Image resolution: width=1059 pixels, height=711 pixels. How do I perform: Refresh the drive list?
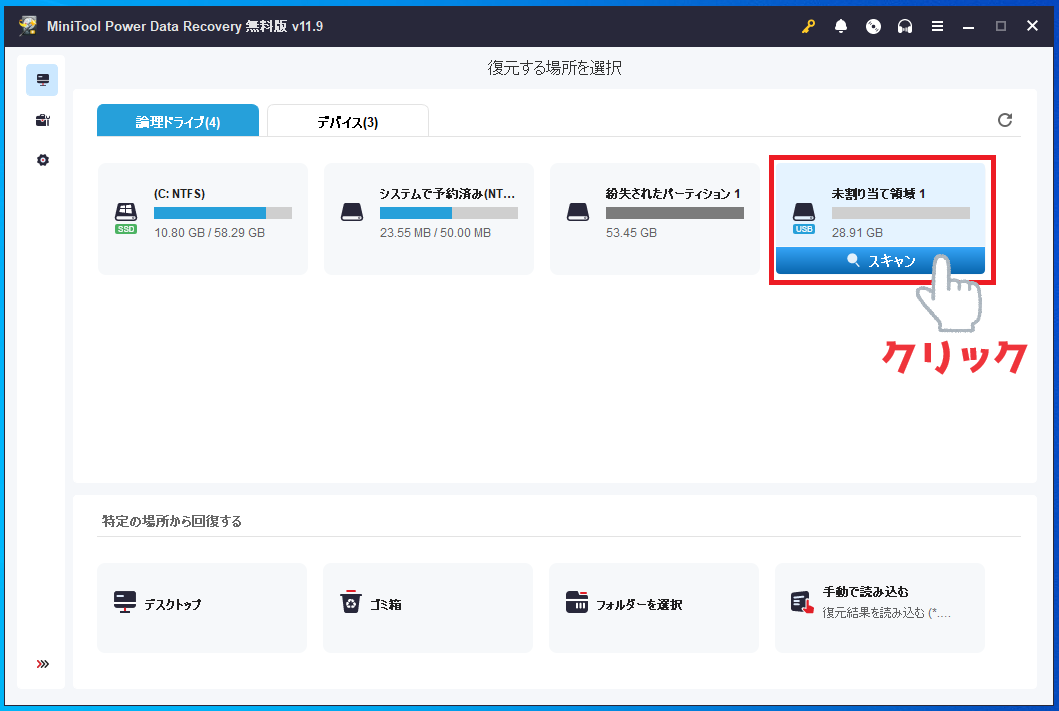click(x=1005, y=120)
